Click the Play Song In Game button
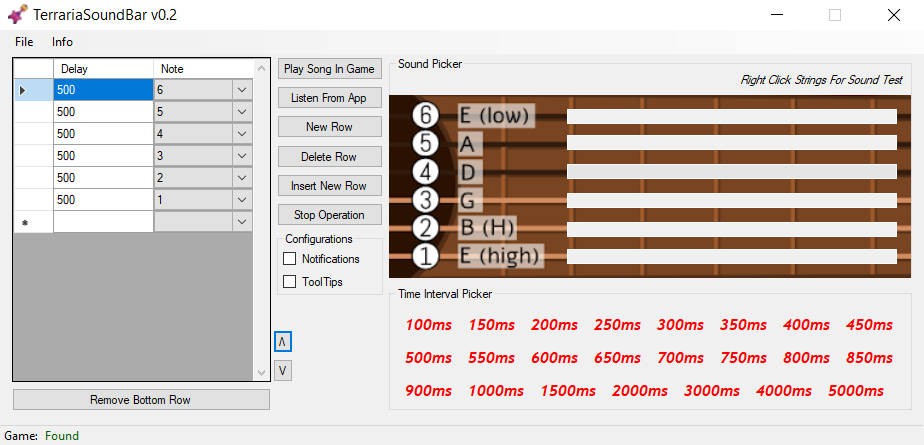Image resolution: width=924 pixels, height=445 pixels. point(329,69)
